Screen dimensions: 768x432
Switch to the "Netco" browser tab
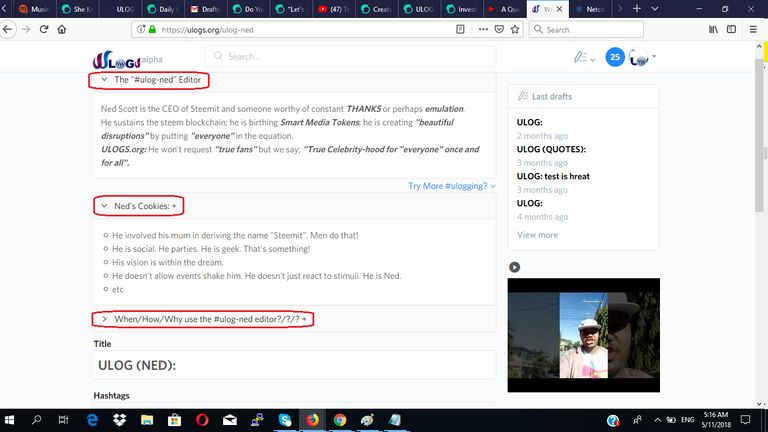(590, 9)
